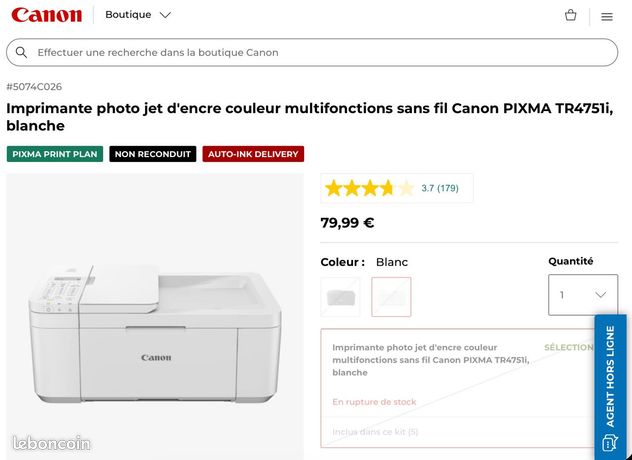Open the 3.7 (179) reviews link

click(440, 188)
